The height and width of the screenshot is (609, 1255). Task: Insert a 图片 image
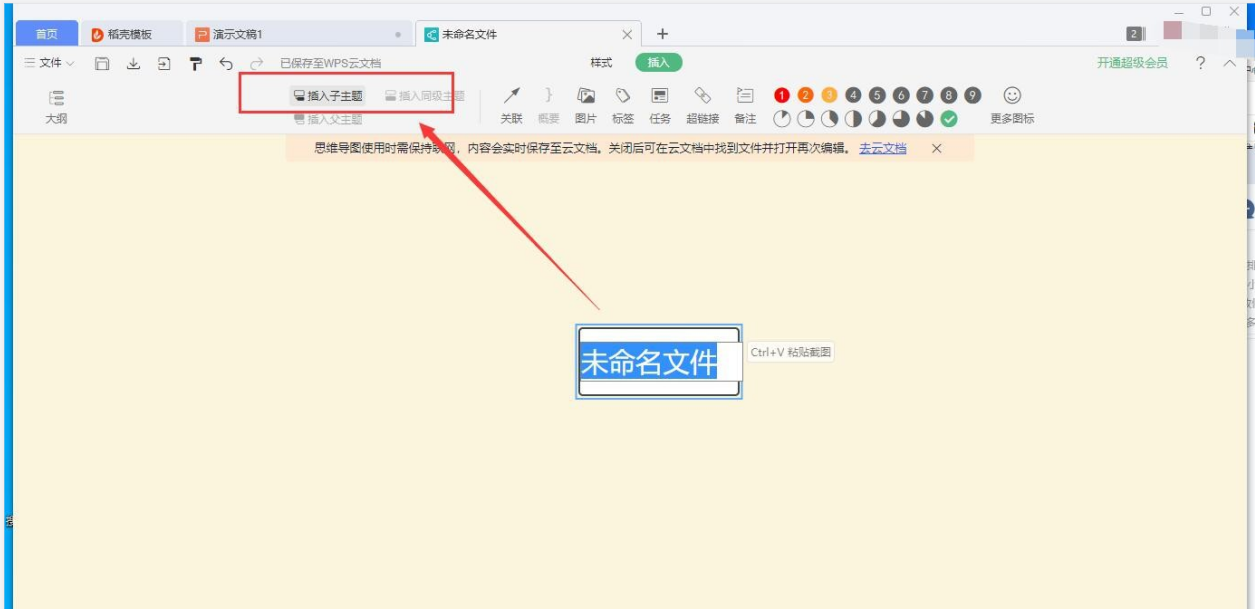pos(586,106)
